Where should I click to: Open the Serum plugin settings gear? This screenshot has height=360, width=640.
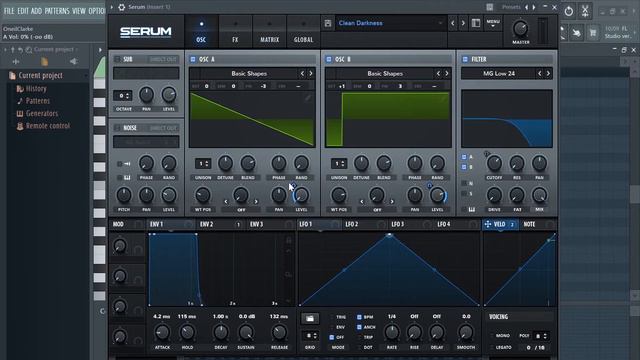tap(122, 7)
